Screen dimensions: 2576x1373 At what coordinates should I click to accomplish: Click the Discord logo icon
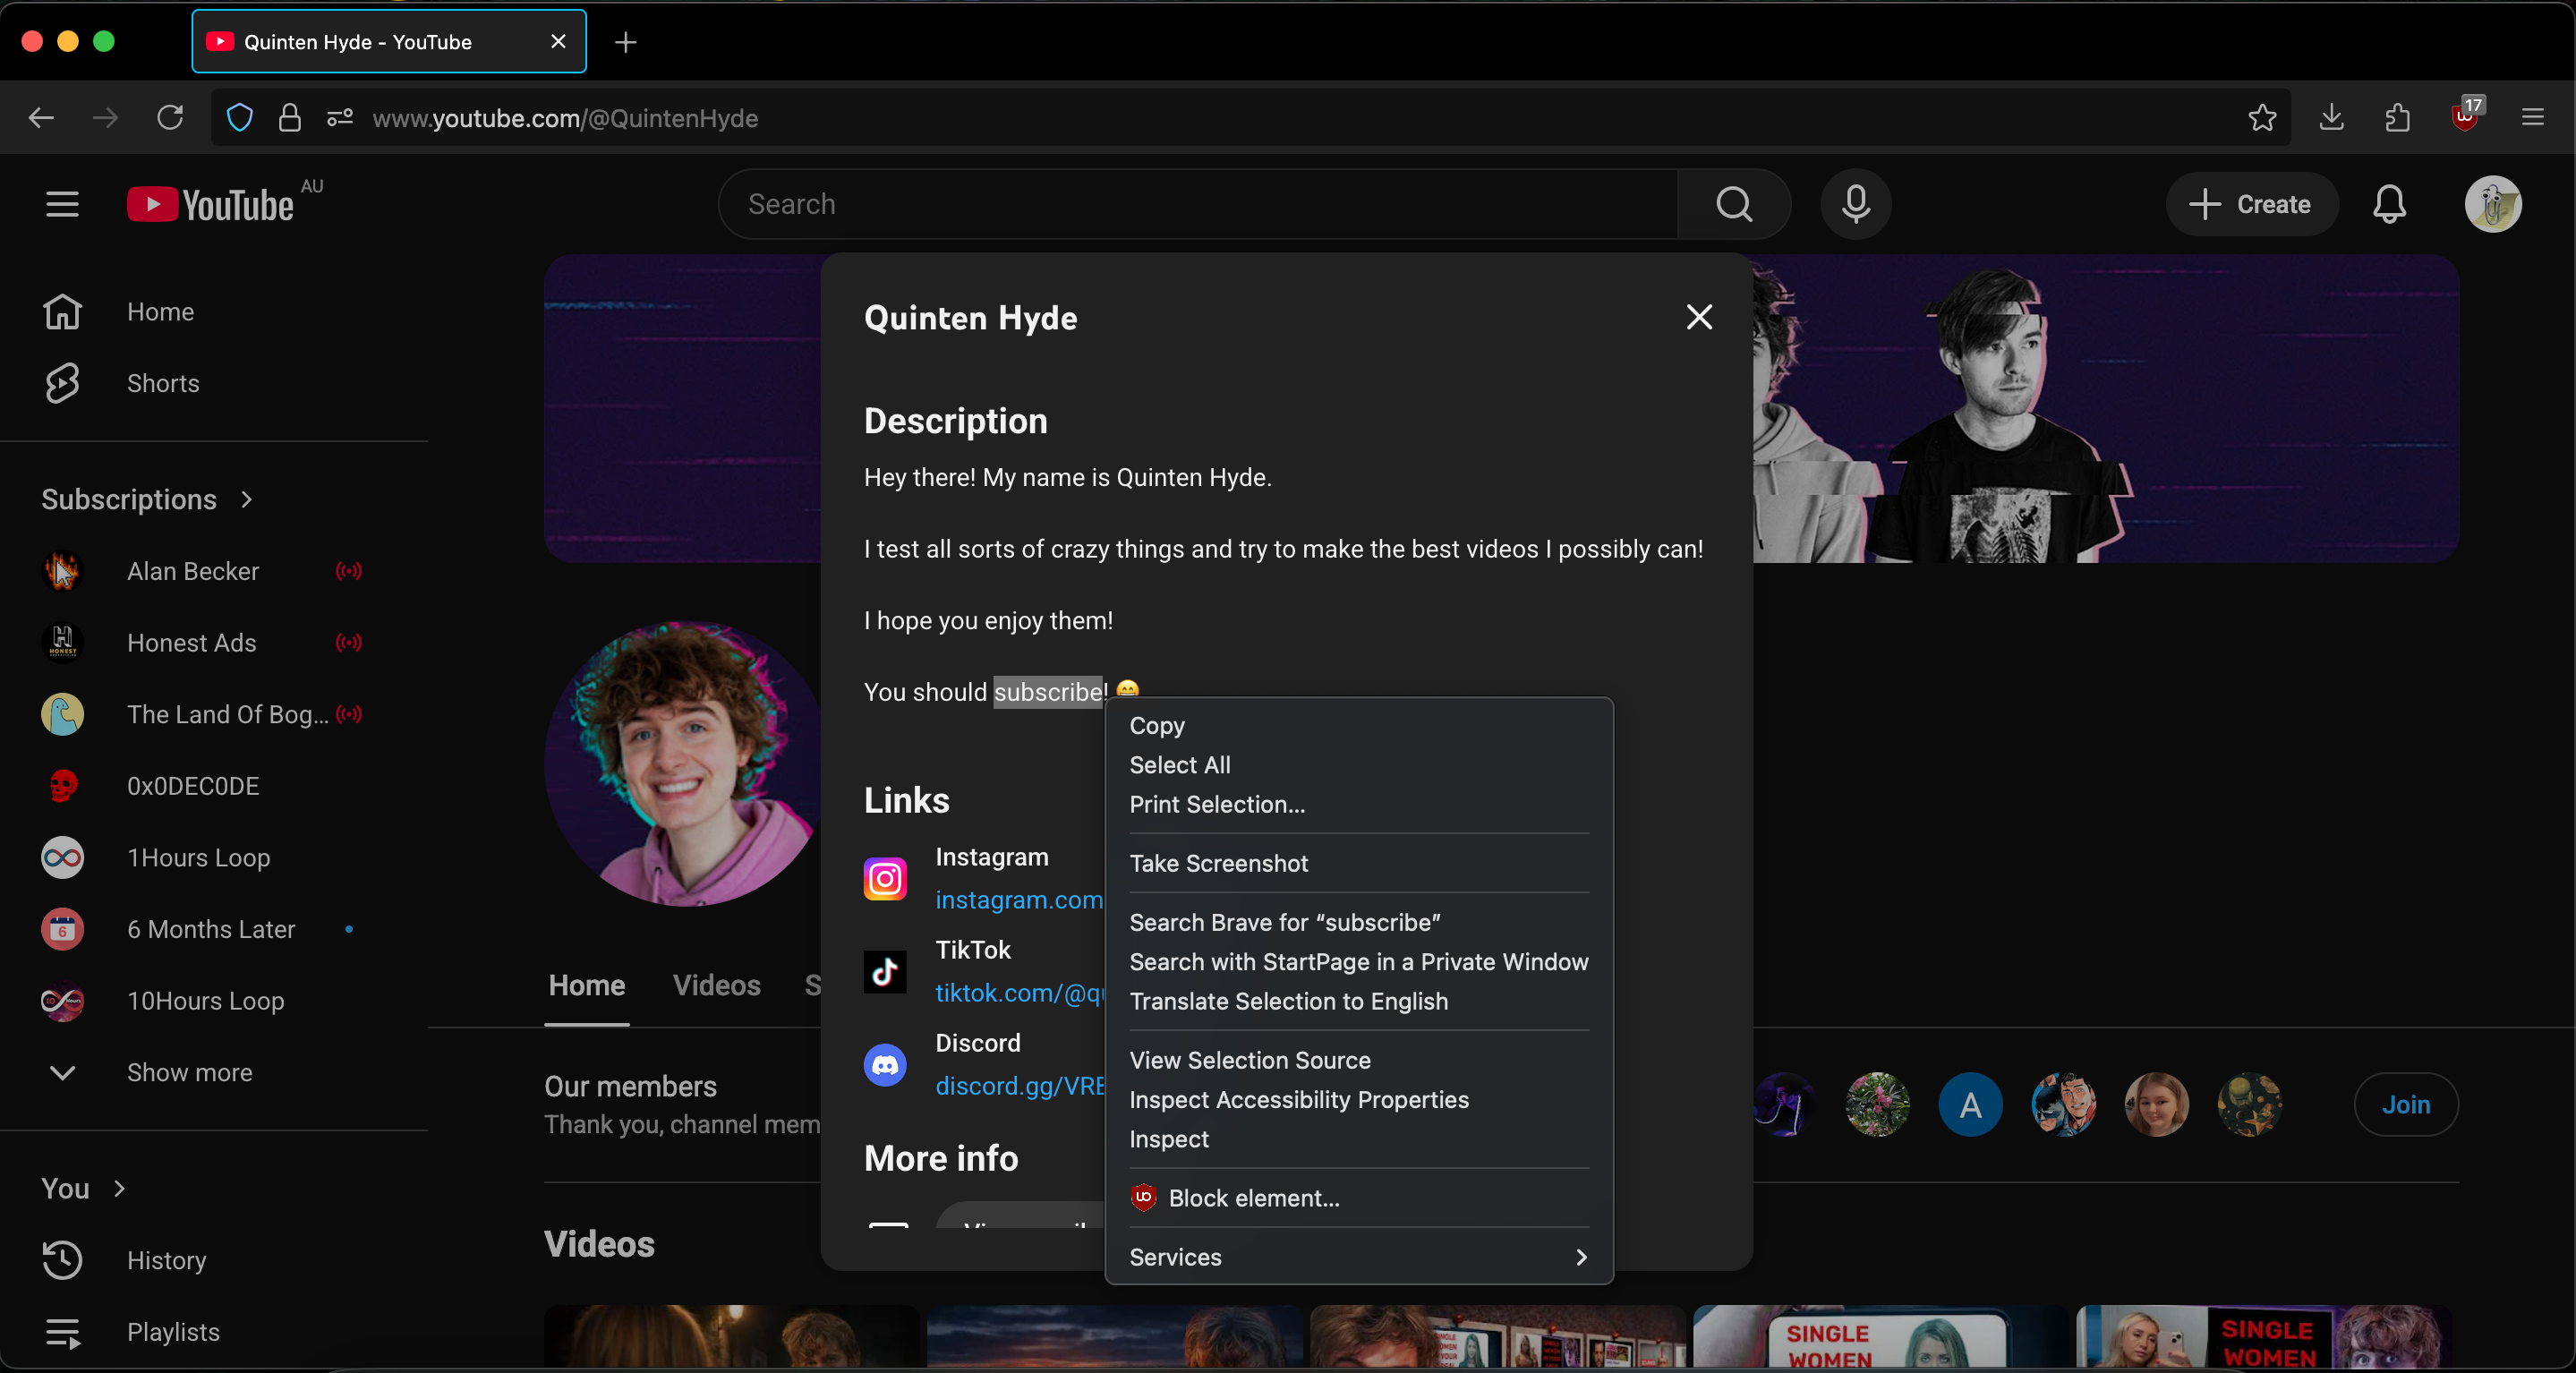(884, 1064)
